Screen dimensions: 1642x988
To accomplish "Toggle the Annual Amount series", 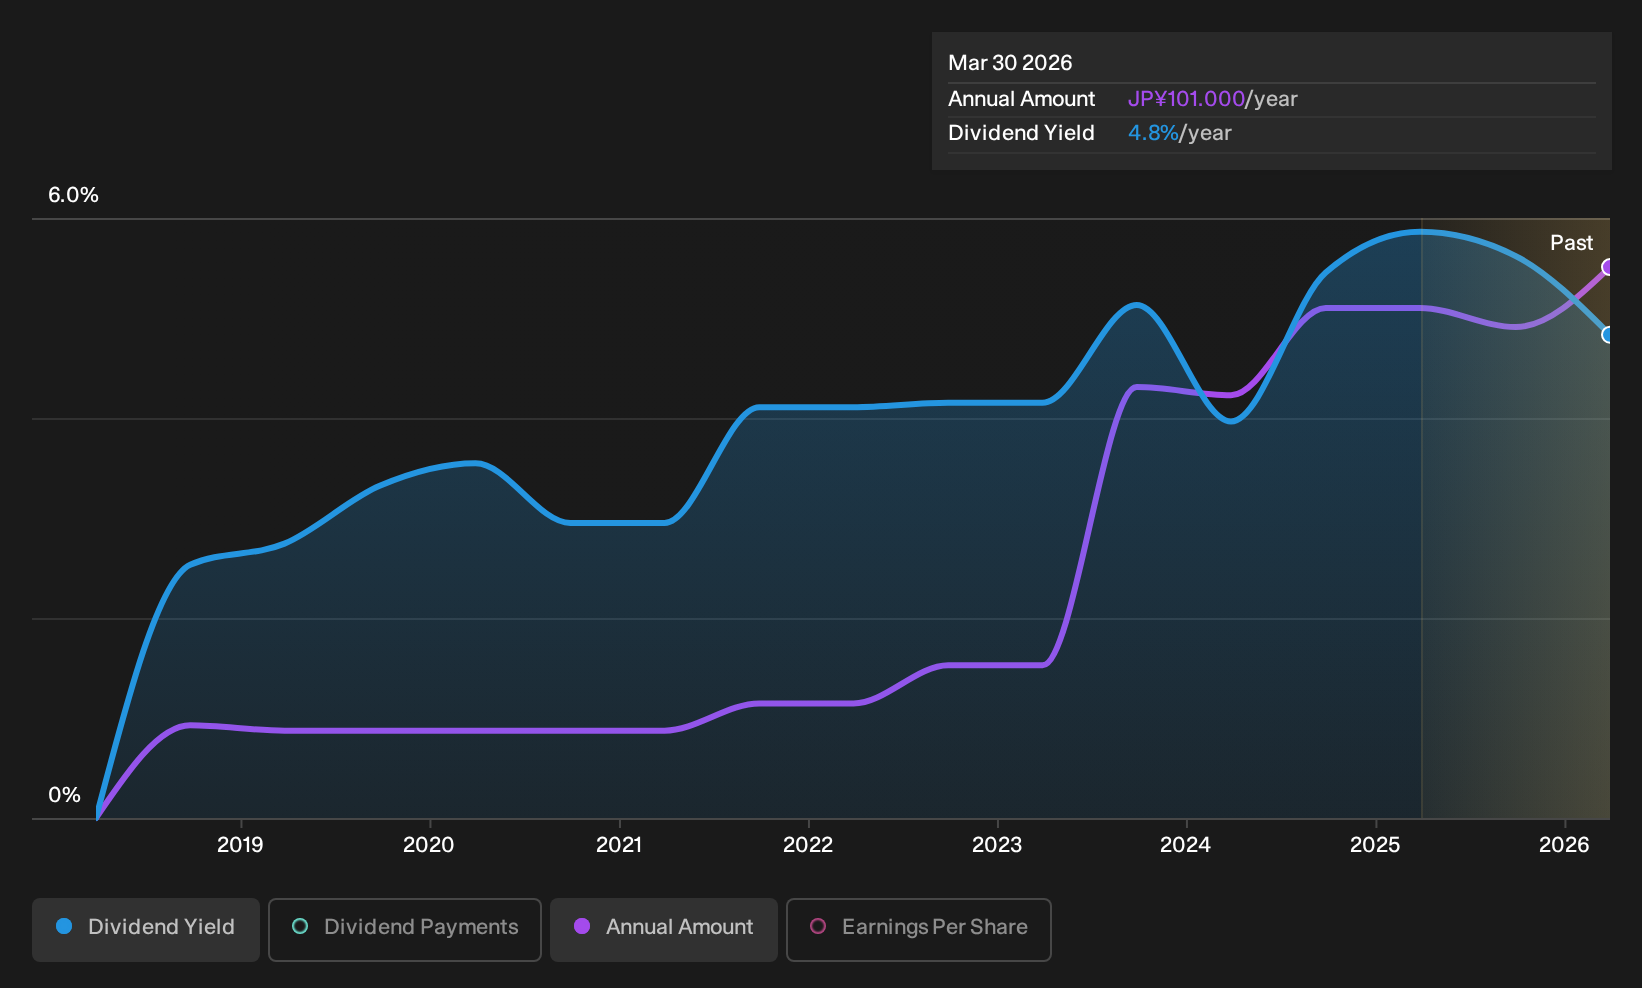I will [x=664, y=929].
